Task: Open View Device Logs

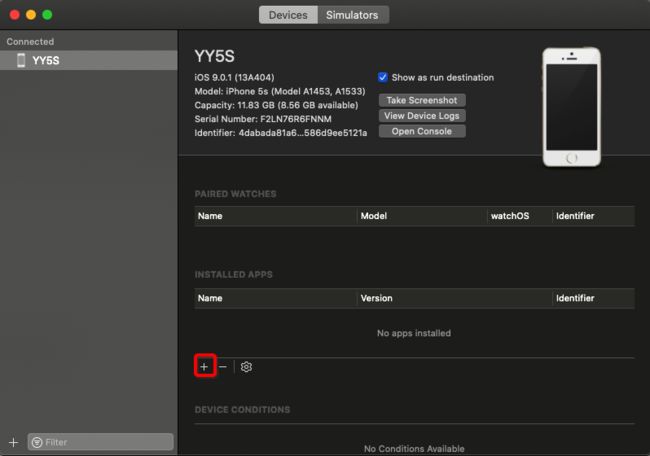Action: pyautogui.click(x=422, y=116)
